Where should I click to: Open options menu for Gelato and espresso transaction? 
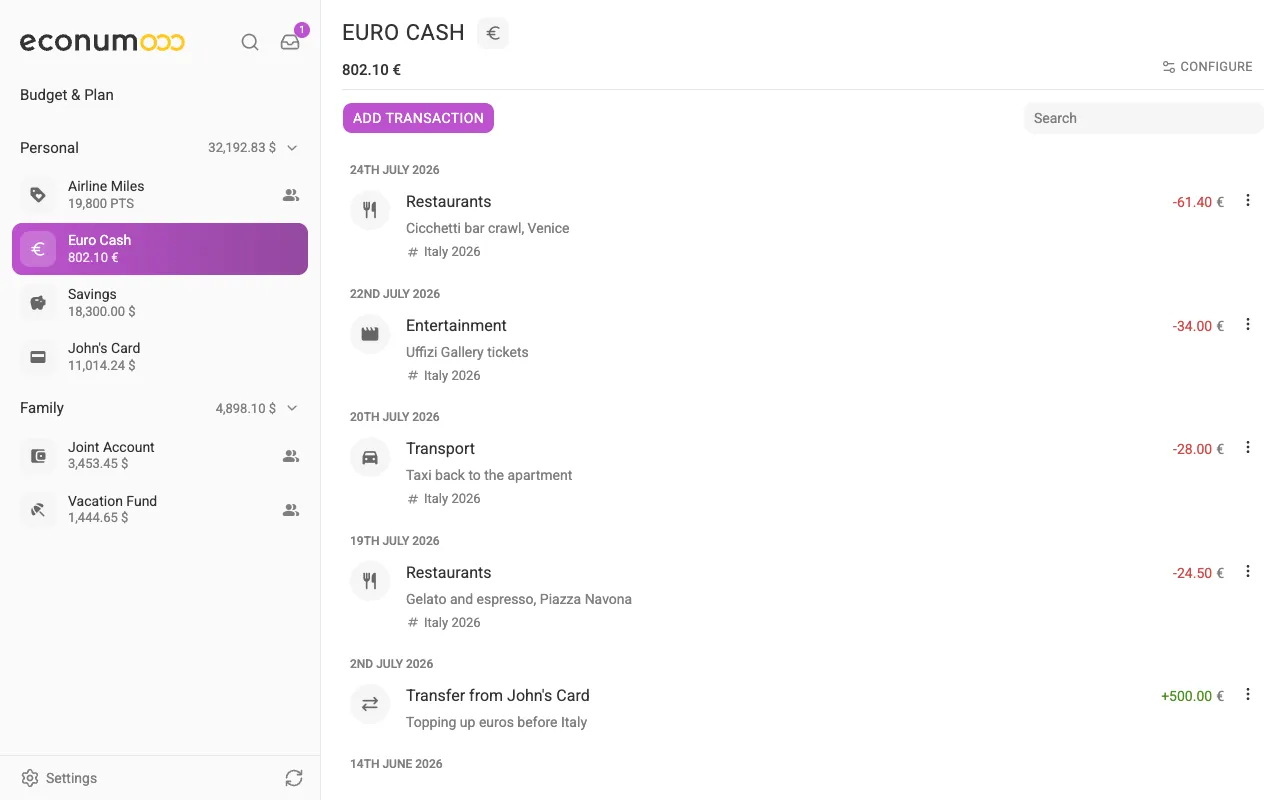[x=1248, y=572]
